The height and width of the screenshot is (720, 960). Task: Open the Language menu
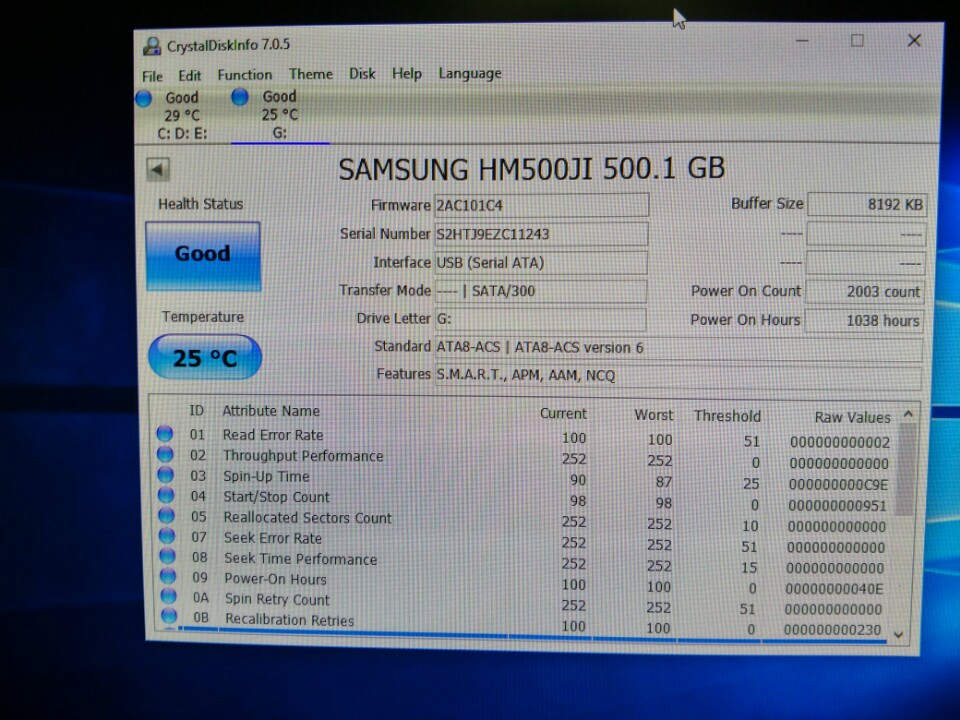pyautogui.click(x=470, y=73)
